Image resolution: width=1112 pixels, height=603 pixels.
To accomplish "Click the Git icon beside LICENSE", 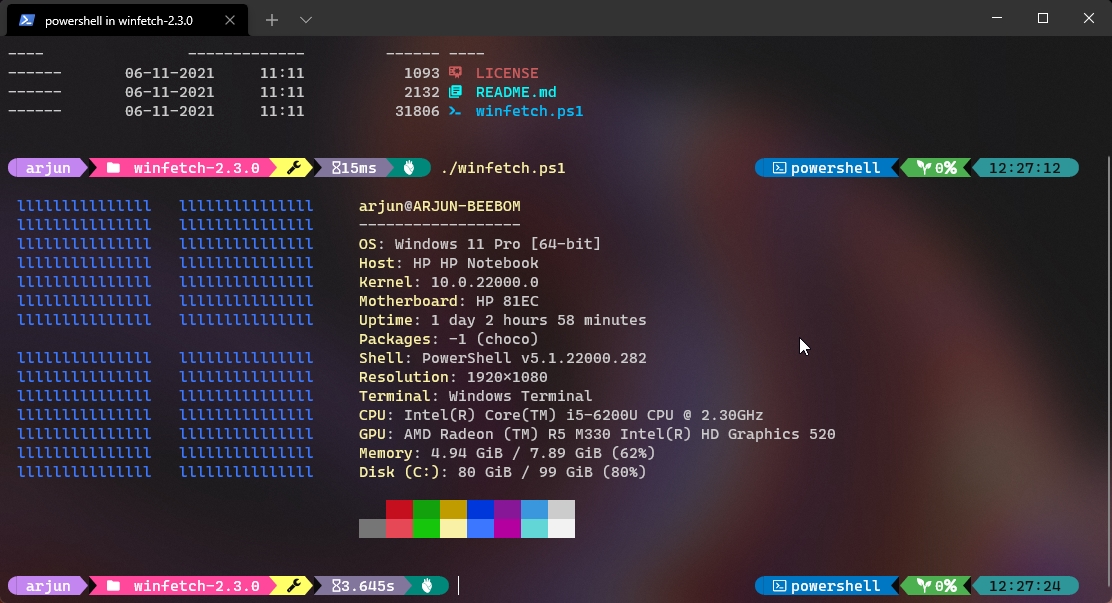I will click(456, 72).
